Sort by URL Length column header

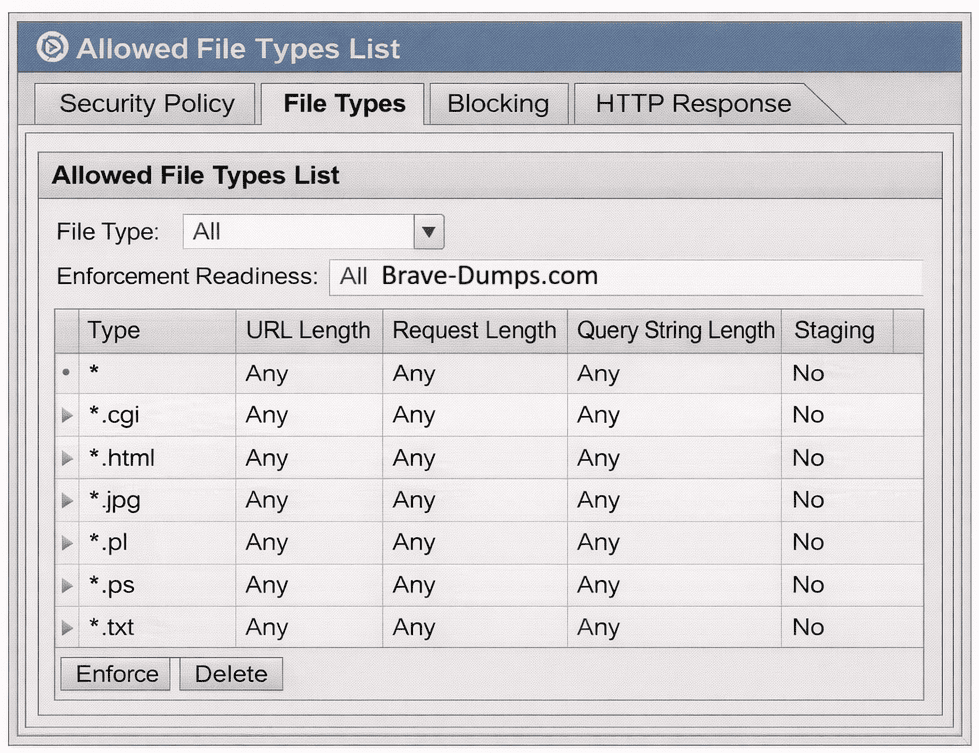[x=308, y=331]
